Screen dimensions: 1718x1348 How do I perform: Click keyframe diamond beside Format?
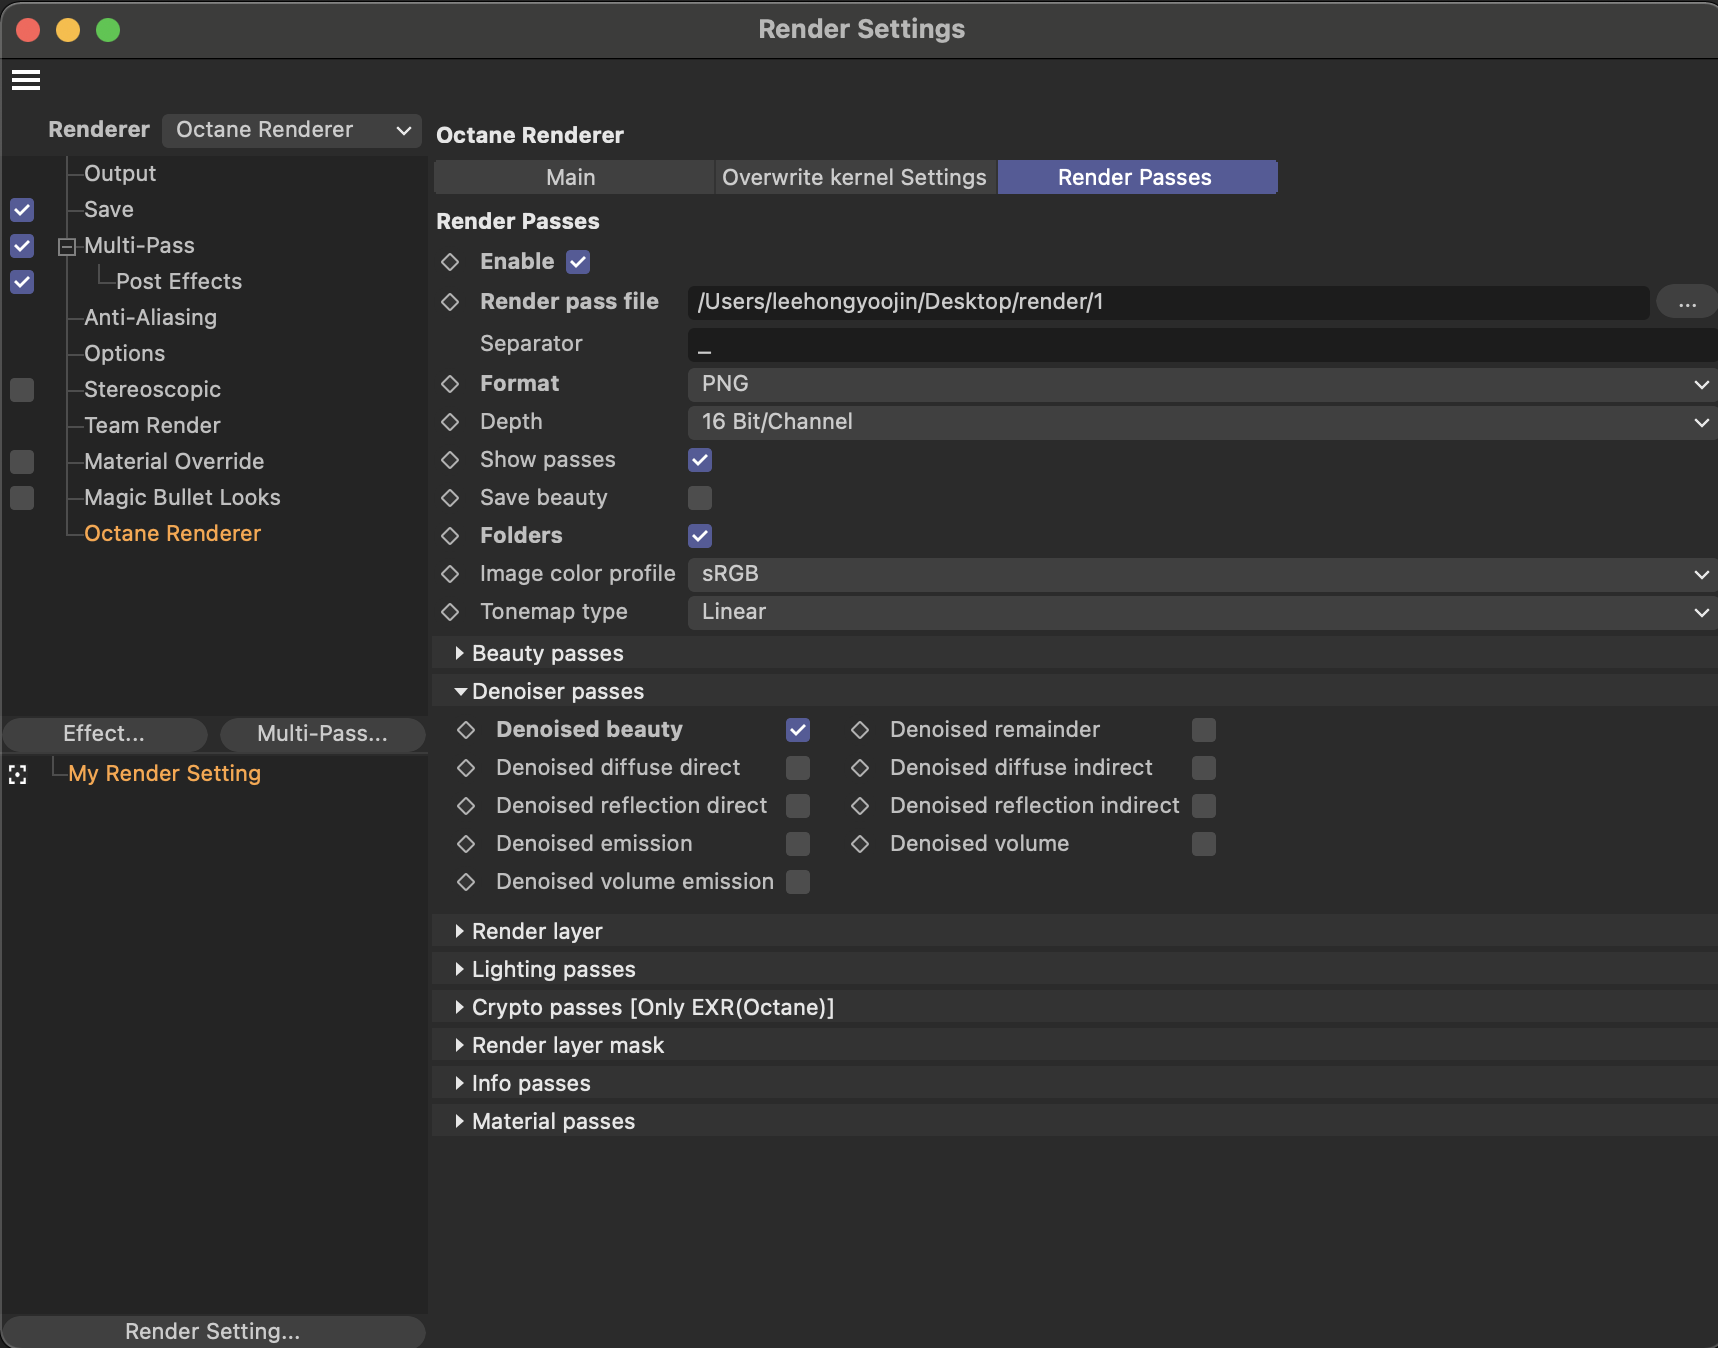tap(450, 384)
